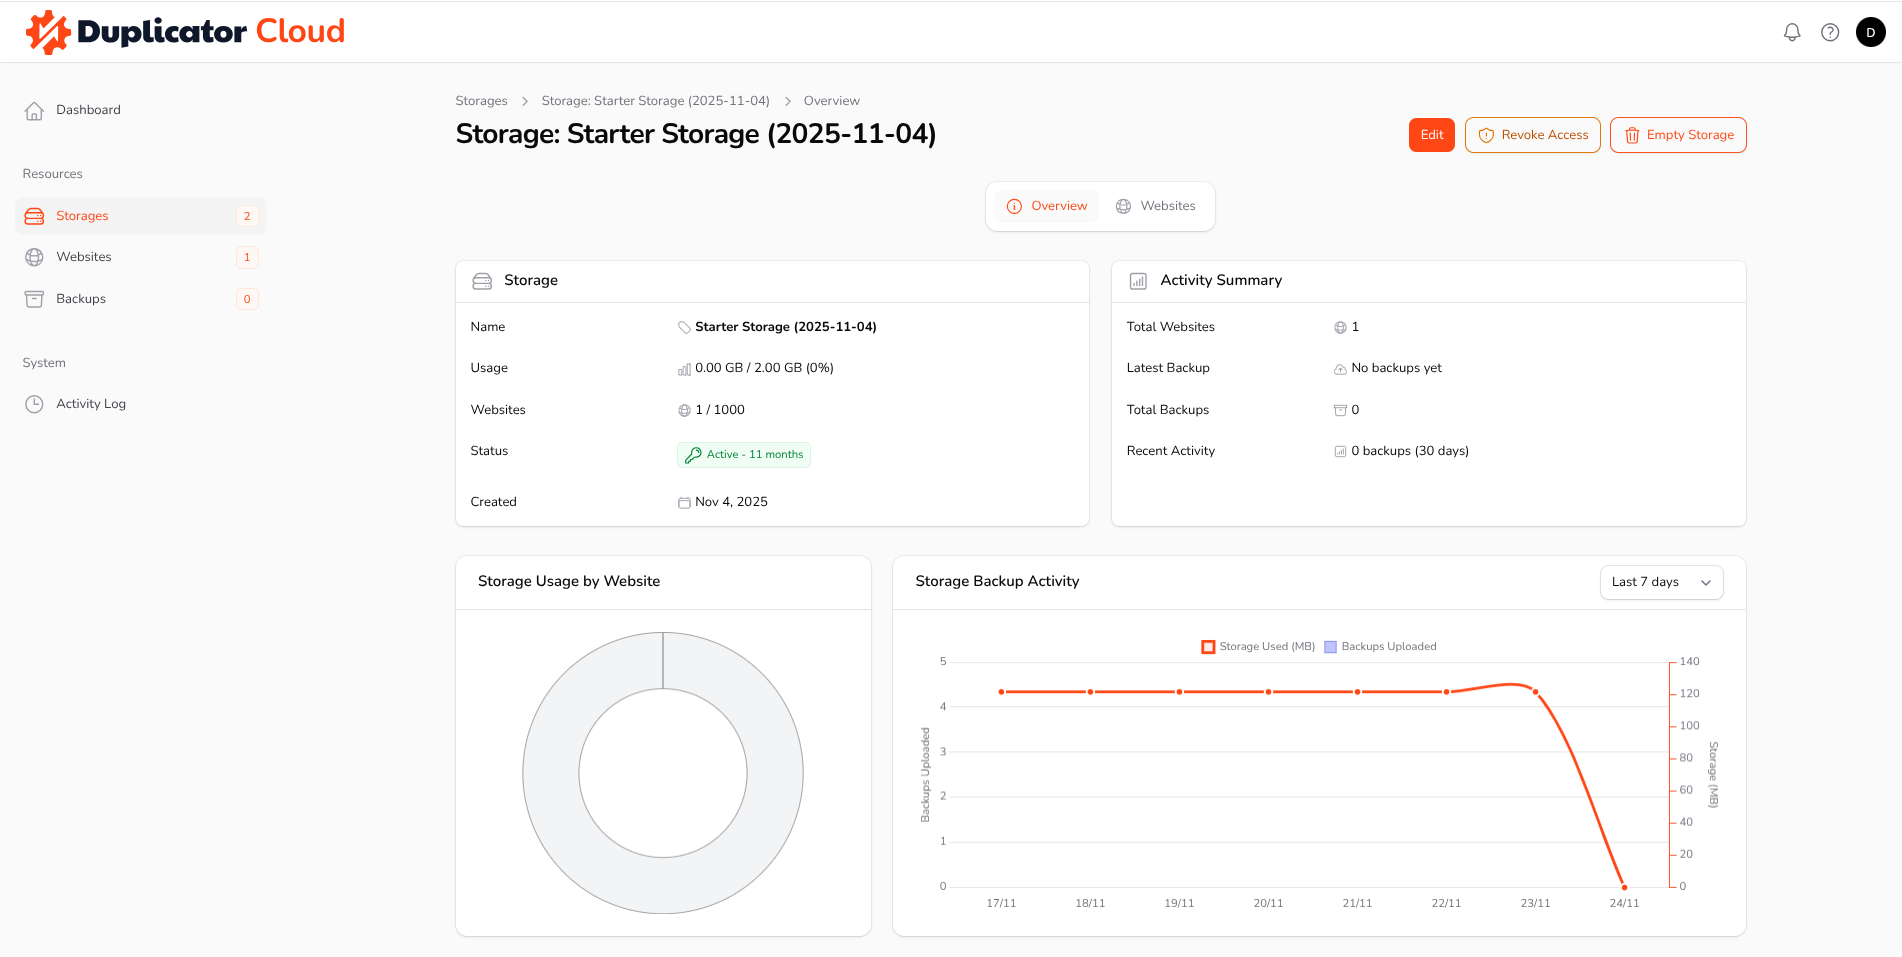1902x957 pixels.
Task: Click the Duplicator Cloud logo
Action: pos(185,32)
